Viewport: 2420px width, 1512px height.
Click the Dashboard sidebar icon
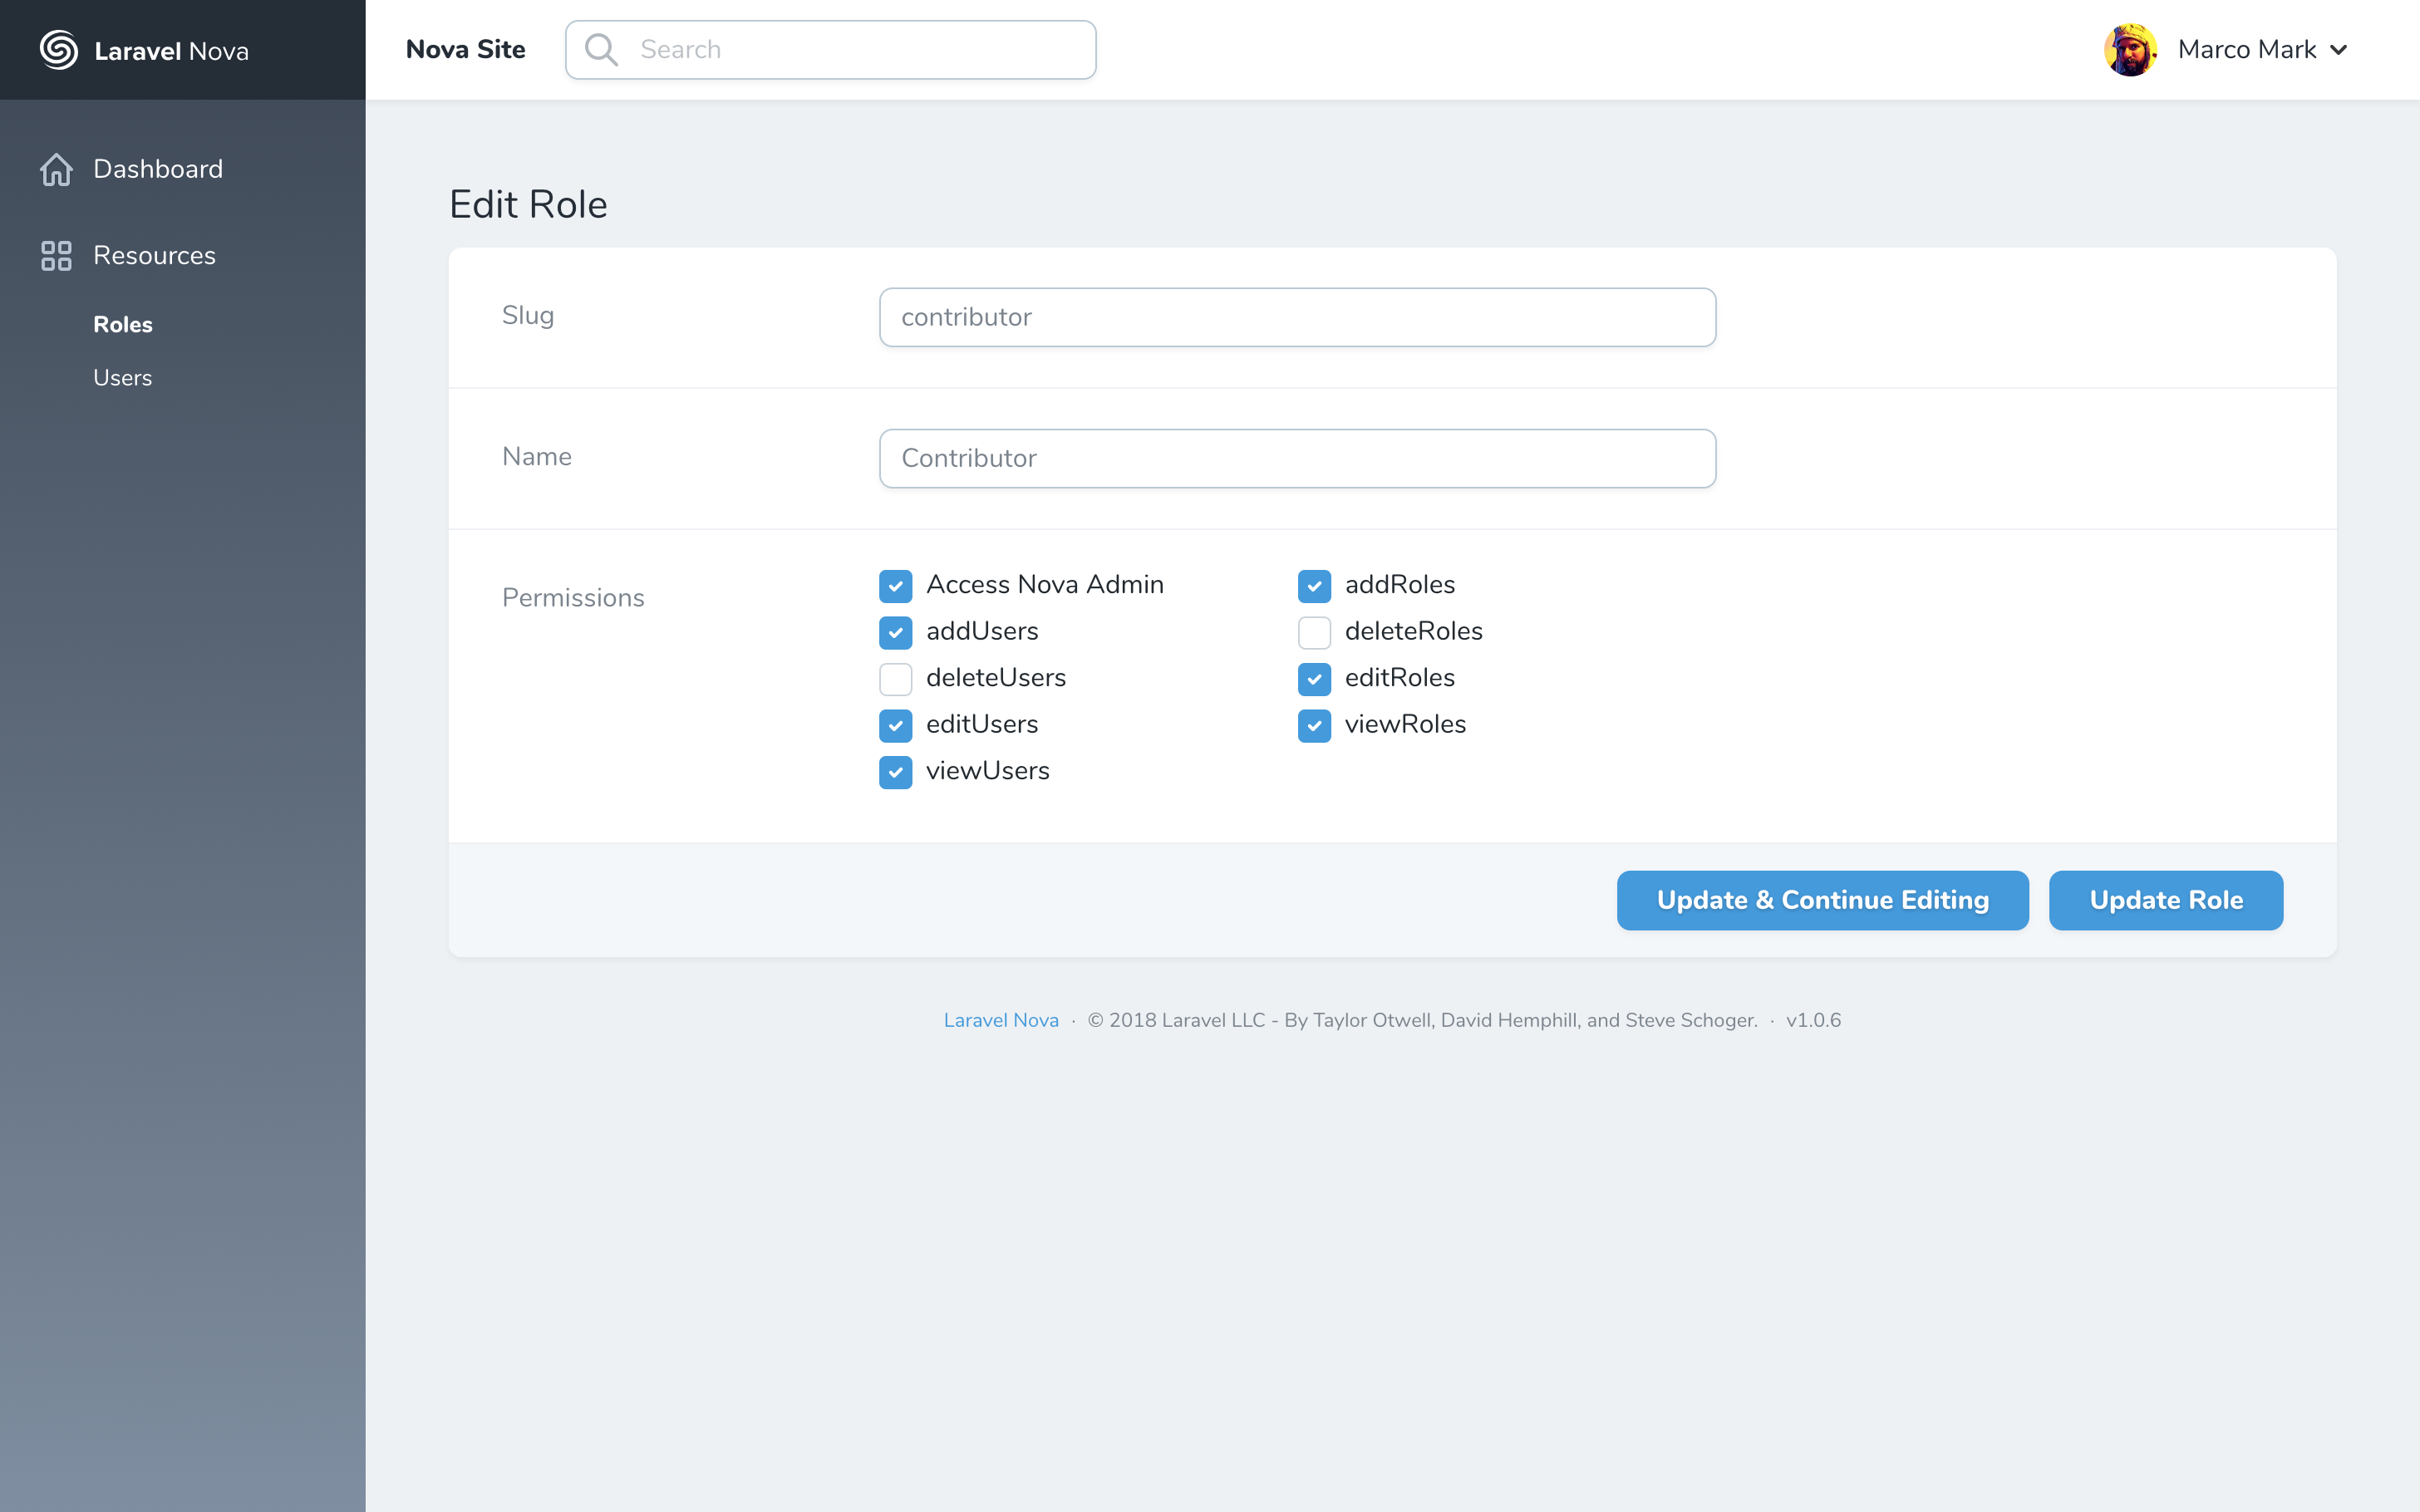coord(54,169)
